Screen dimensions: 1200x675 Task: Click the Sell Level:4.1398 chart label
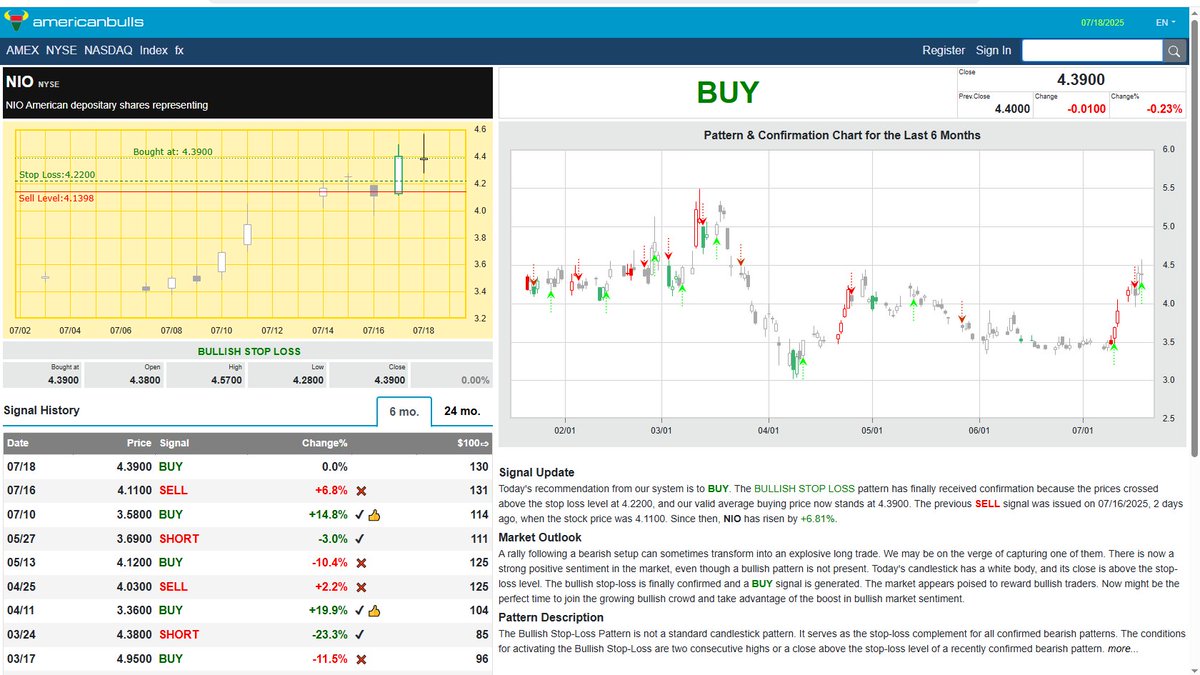57,198
